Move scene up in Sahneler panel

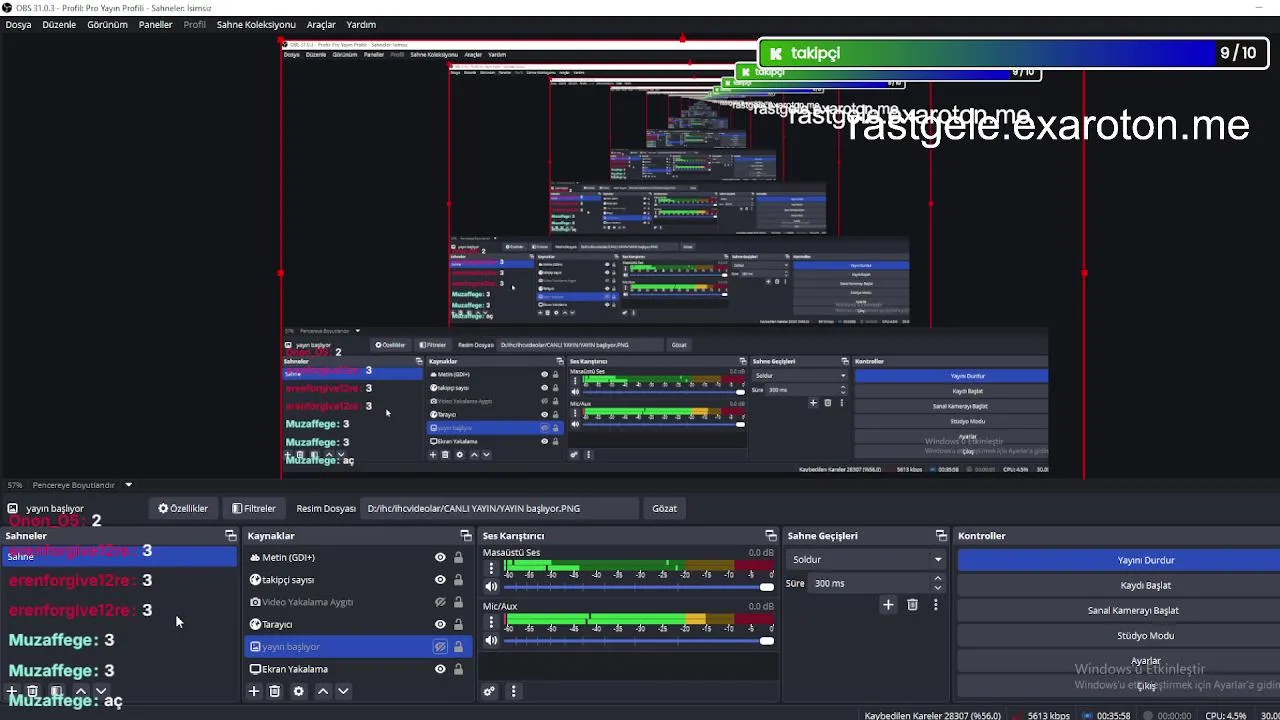coord(81,691)
